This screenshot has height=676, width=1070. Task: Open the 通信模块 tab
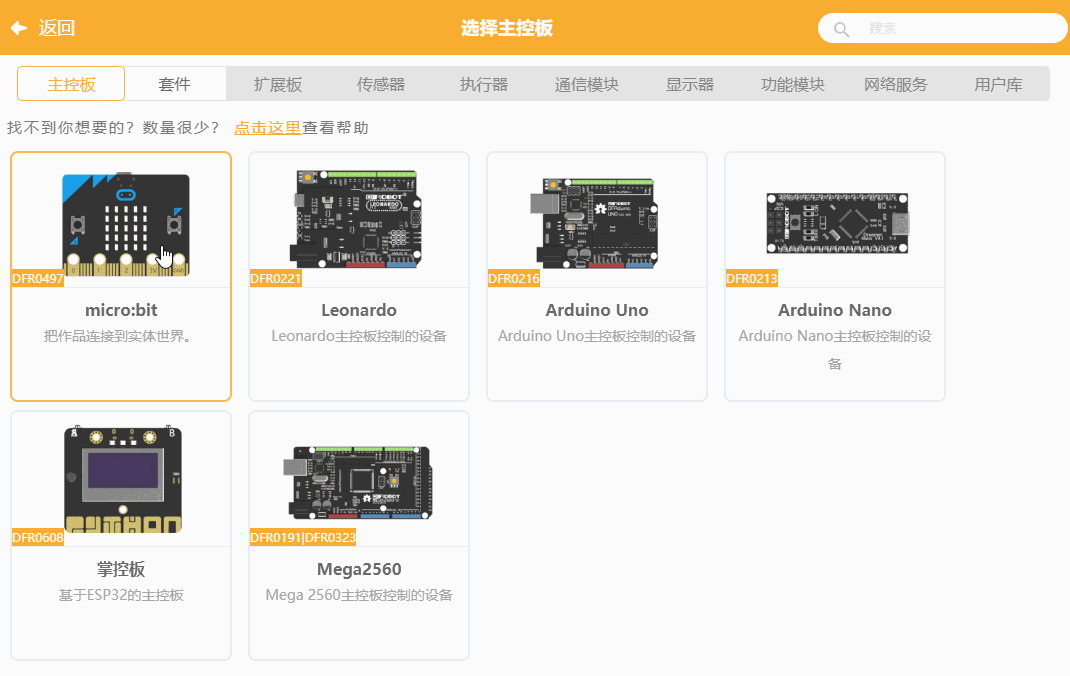(x=587, y=84)
